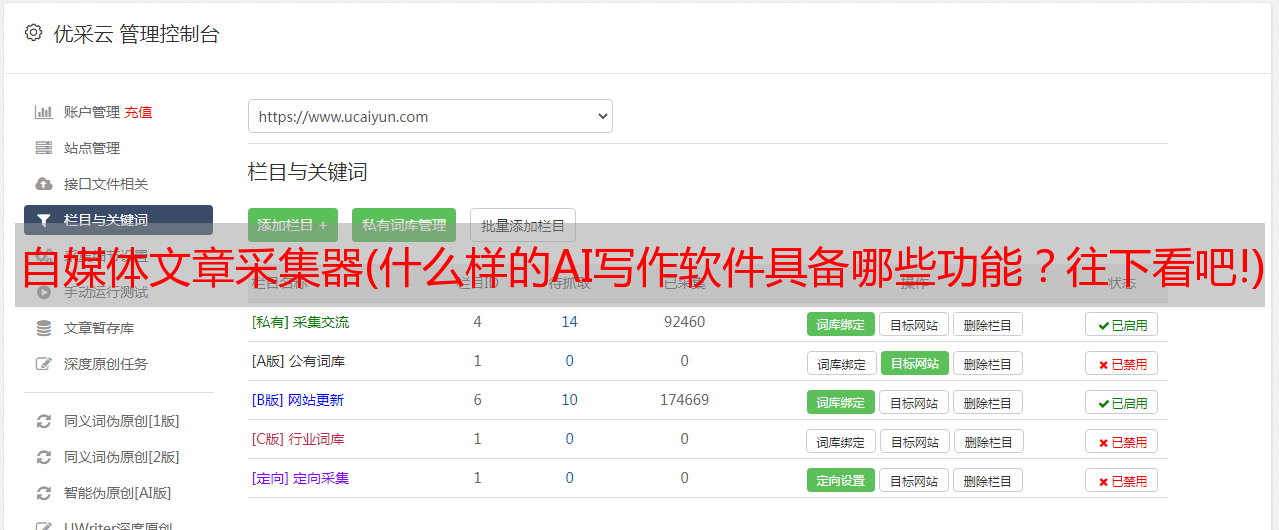The image size is (1279, 530).
Task: Click 词库绑定 in the 公有词库 row
Action: pyautogui.click(x=842, y=363)
